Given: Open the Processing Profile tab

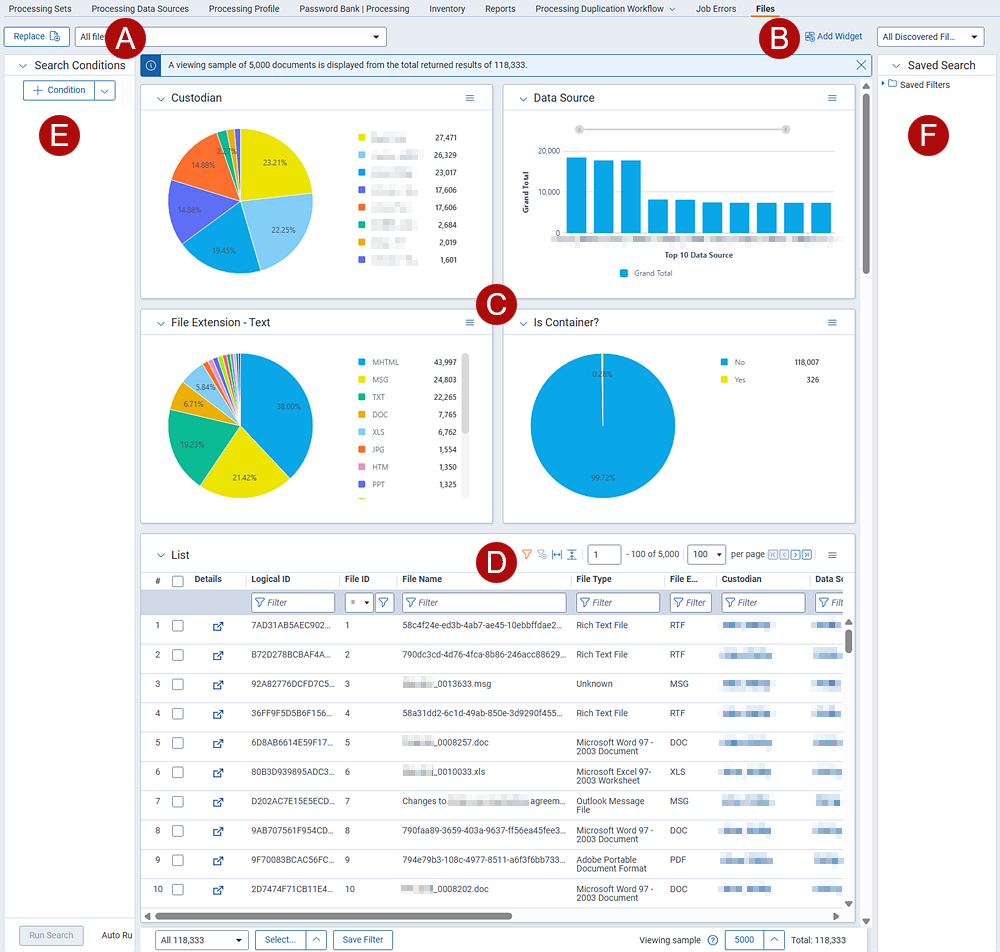Looking at the screenshot, I should 245,9.
